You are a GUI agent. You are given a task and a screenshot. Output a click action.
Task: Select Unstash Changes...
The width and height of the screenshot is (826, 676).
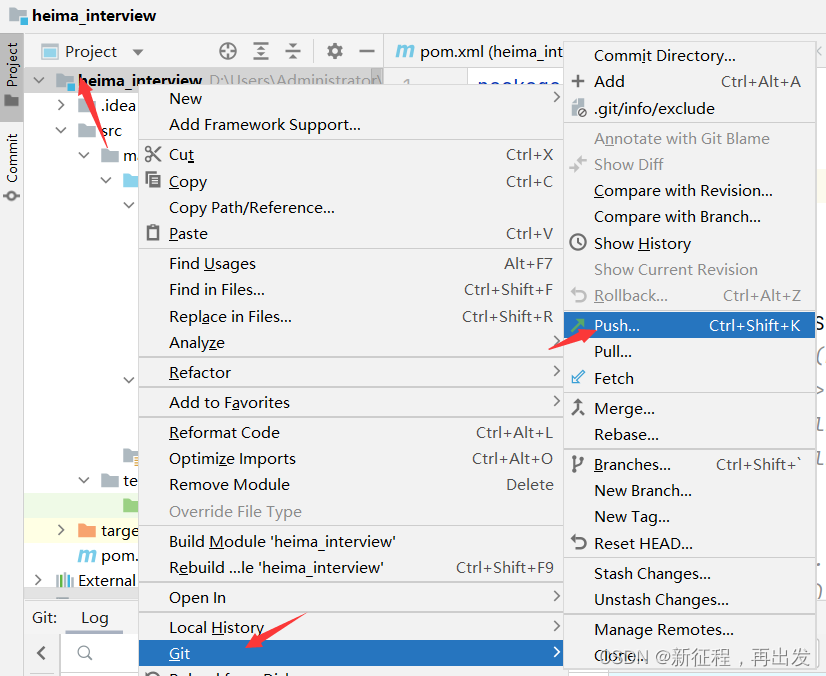click(x=690, y=600)
